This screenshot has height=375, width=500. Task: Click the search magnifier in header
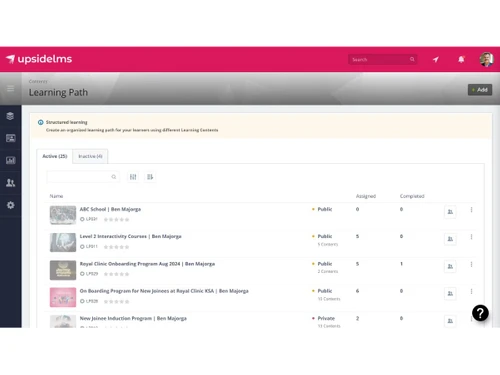[412, 59]
